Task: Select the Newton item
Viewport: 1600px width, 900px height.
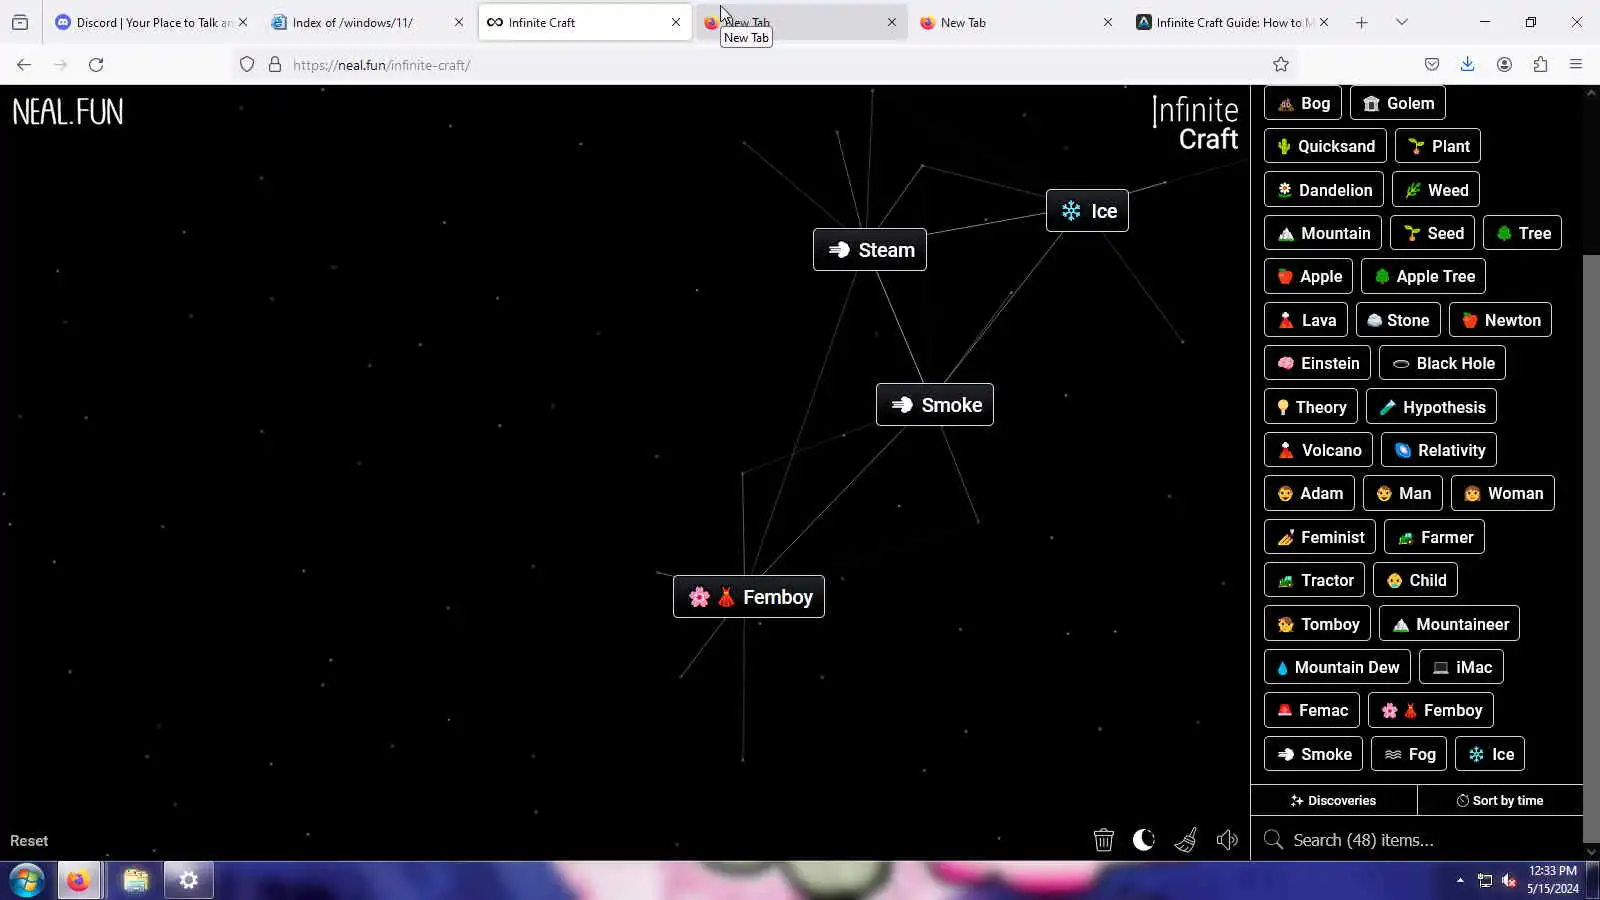Action: (x=1500, y=320)
